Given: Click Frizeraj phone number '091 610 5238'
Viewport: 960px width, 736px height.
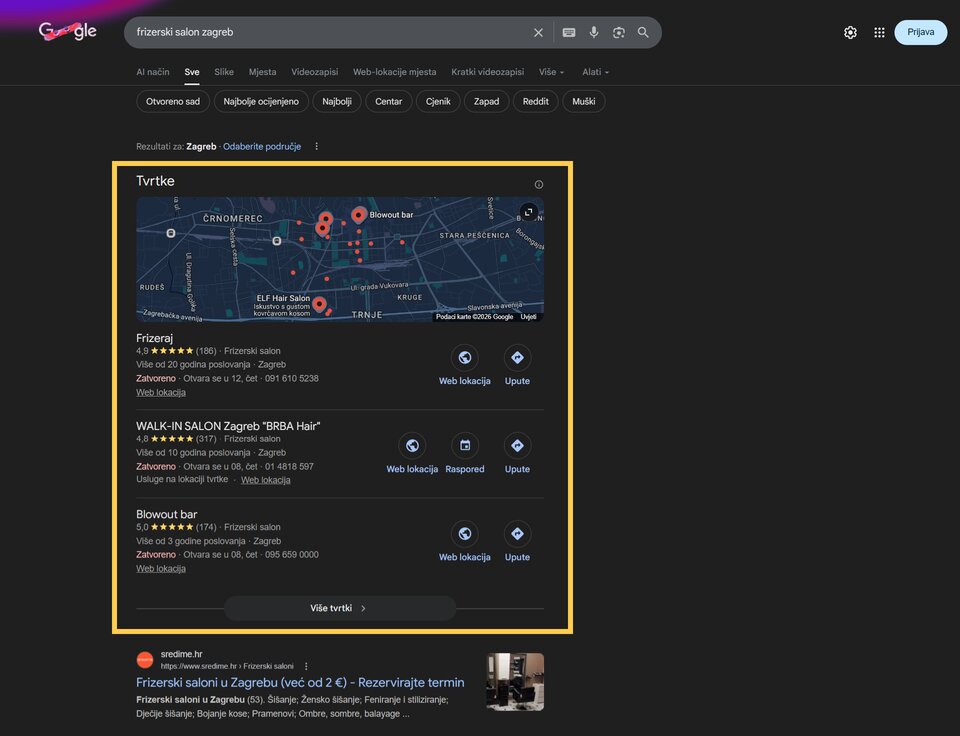Looking at the screenshot, I should click(x=291, y=378).
